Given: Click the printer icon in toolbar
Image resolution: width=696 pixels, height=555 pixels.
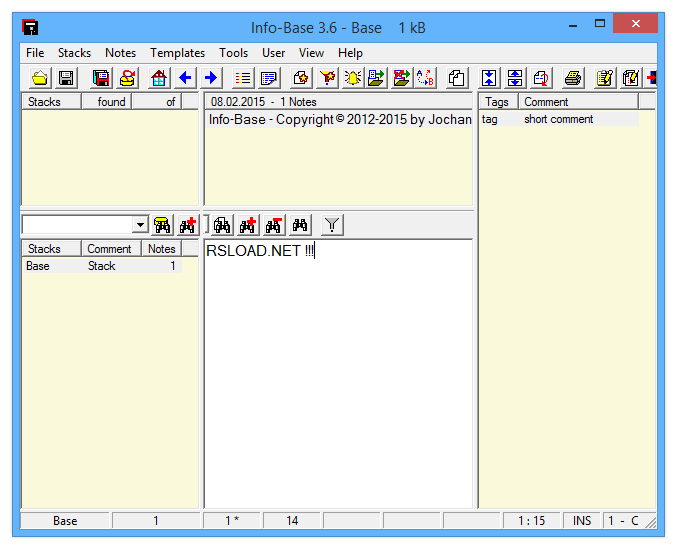Looking at the screenshot, I should tap(573, 78).
